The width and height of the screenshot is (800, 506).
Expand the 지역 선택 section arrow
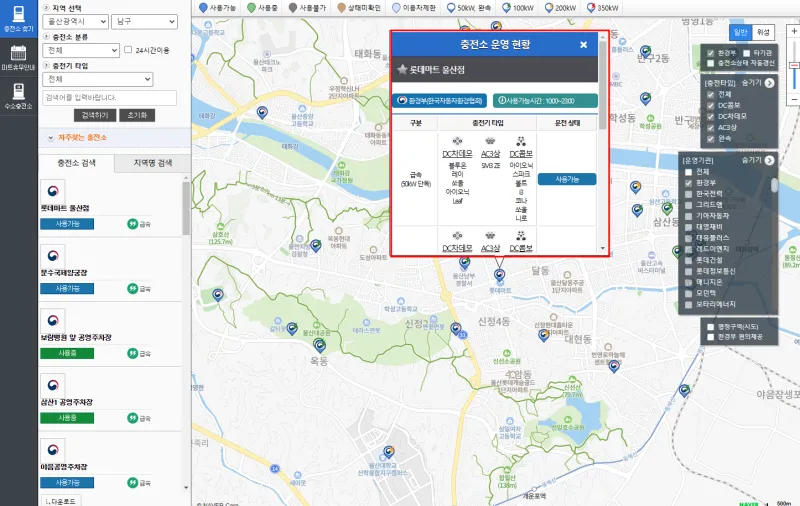(46, 8)
